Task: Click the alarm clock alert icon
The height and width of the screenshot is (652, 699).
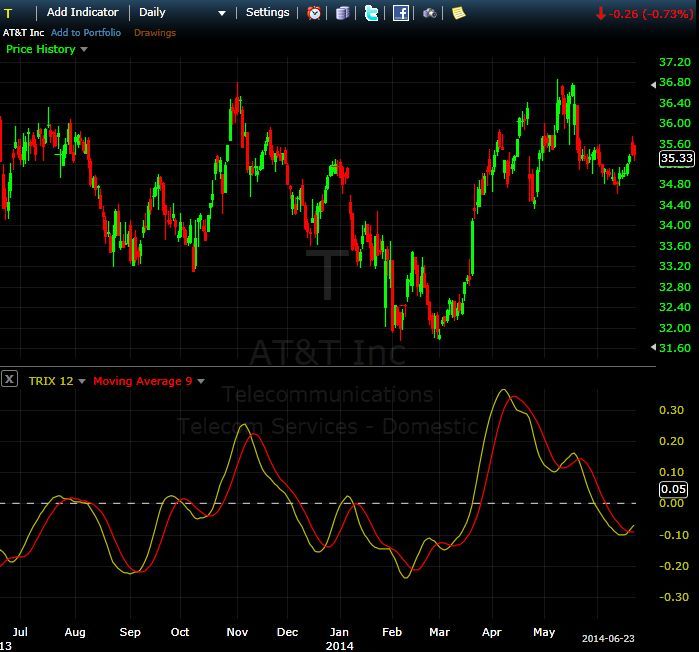Action: (314, 13)
